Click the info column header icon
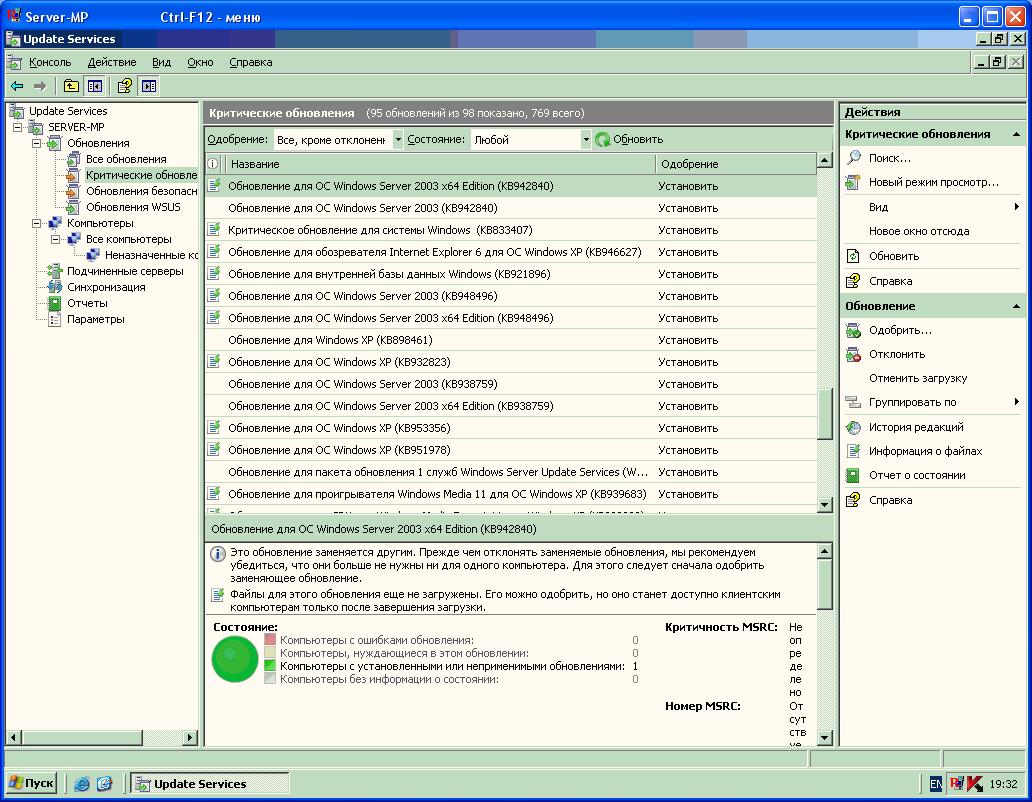 click(x=213, y=164)
